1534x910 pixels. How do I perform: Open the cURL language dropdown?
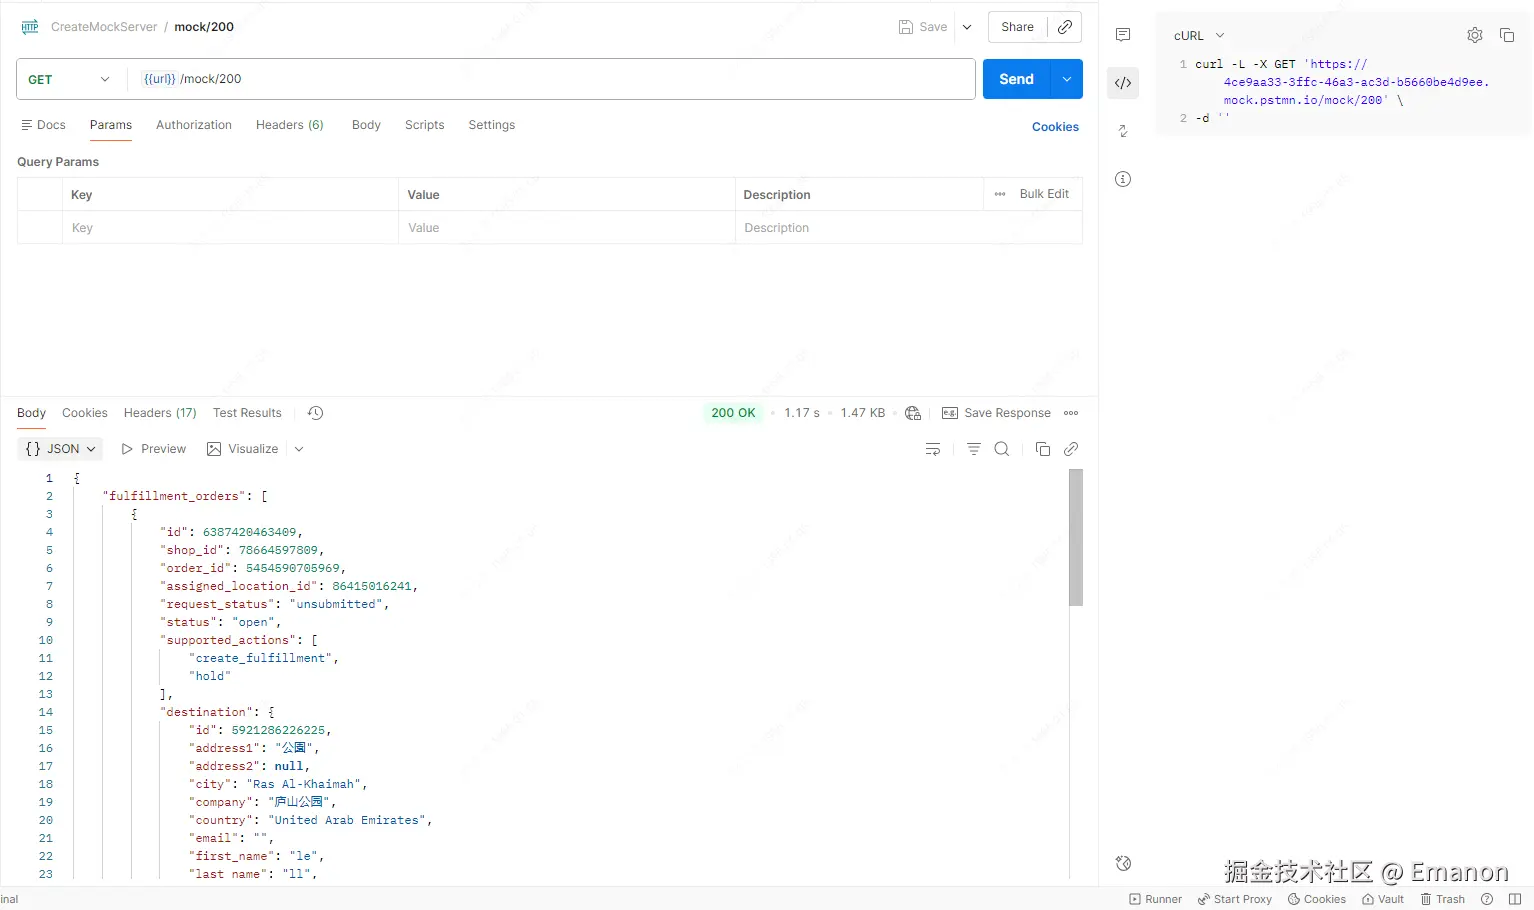tap(1199, 35)
